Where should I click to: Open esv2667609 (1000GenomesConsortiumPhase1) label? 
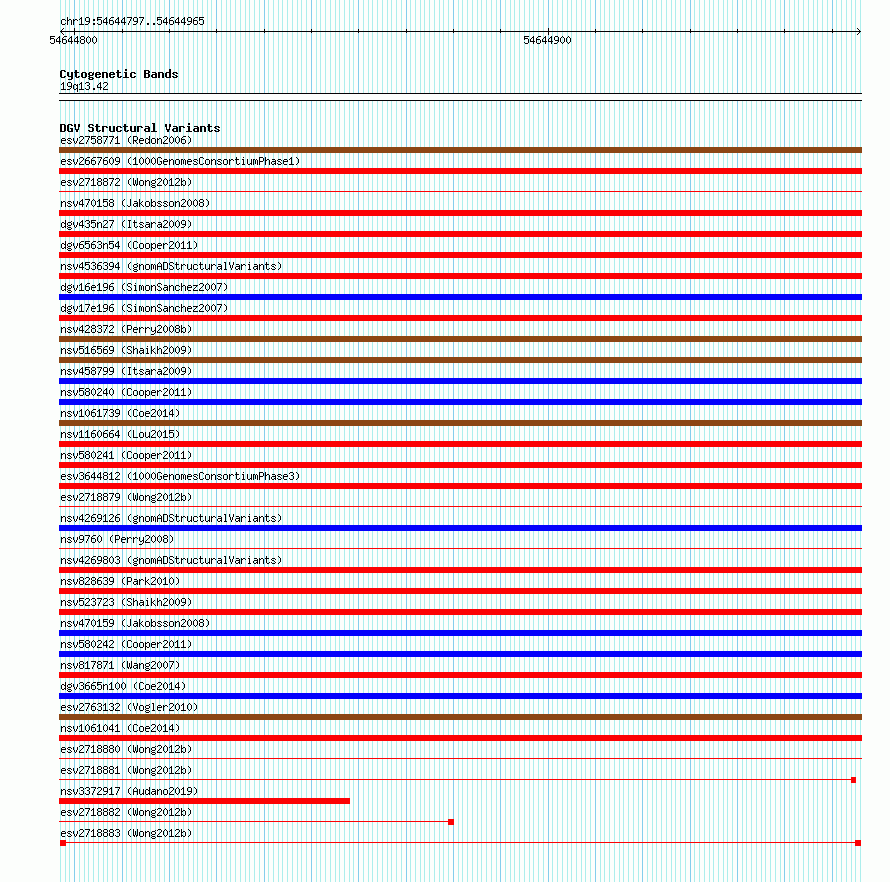click(180, 161)
